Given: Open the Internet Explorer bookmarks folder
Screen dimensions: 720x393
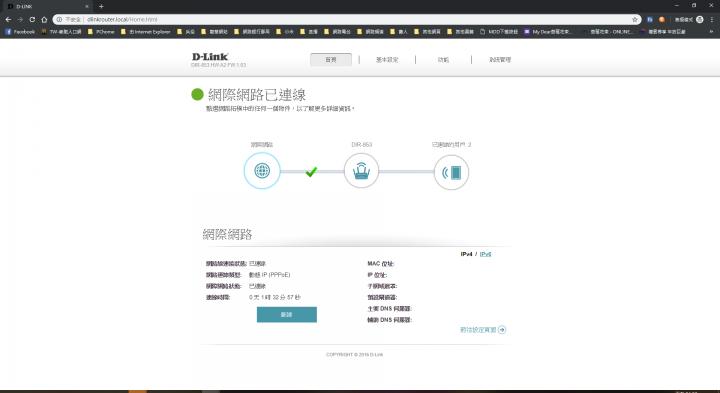Looking at the screenshot, I should coord(146,32).
